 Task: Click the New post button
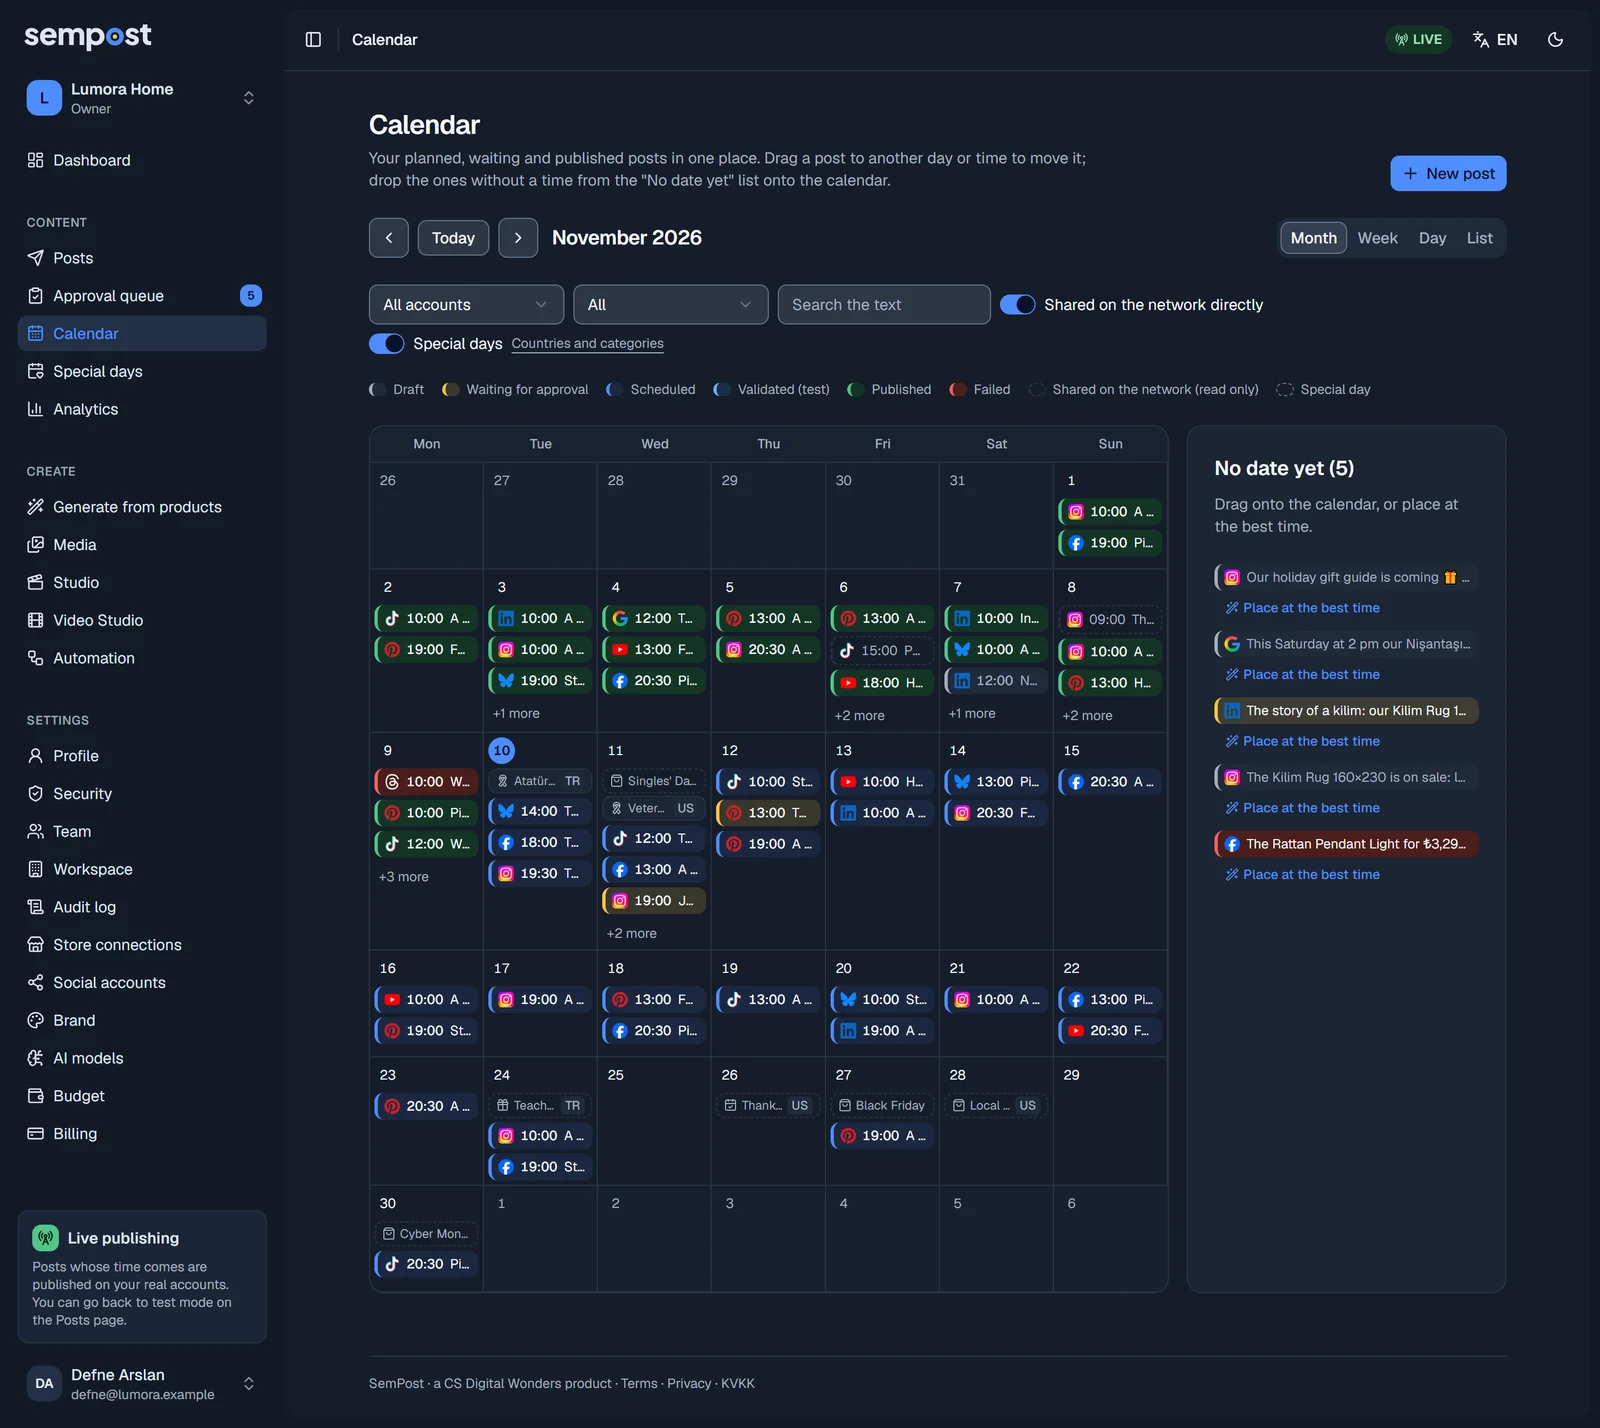pos(1448,173)
